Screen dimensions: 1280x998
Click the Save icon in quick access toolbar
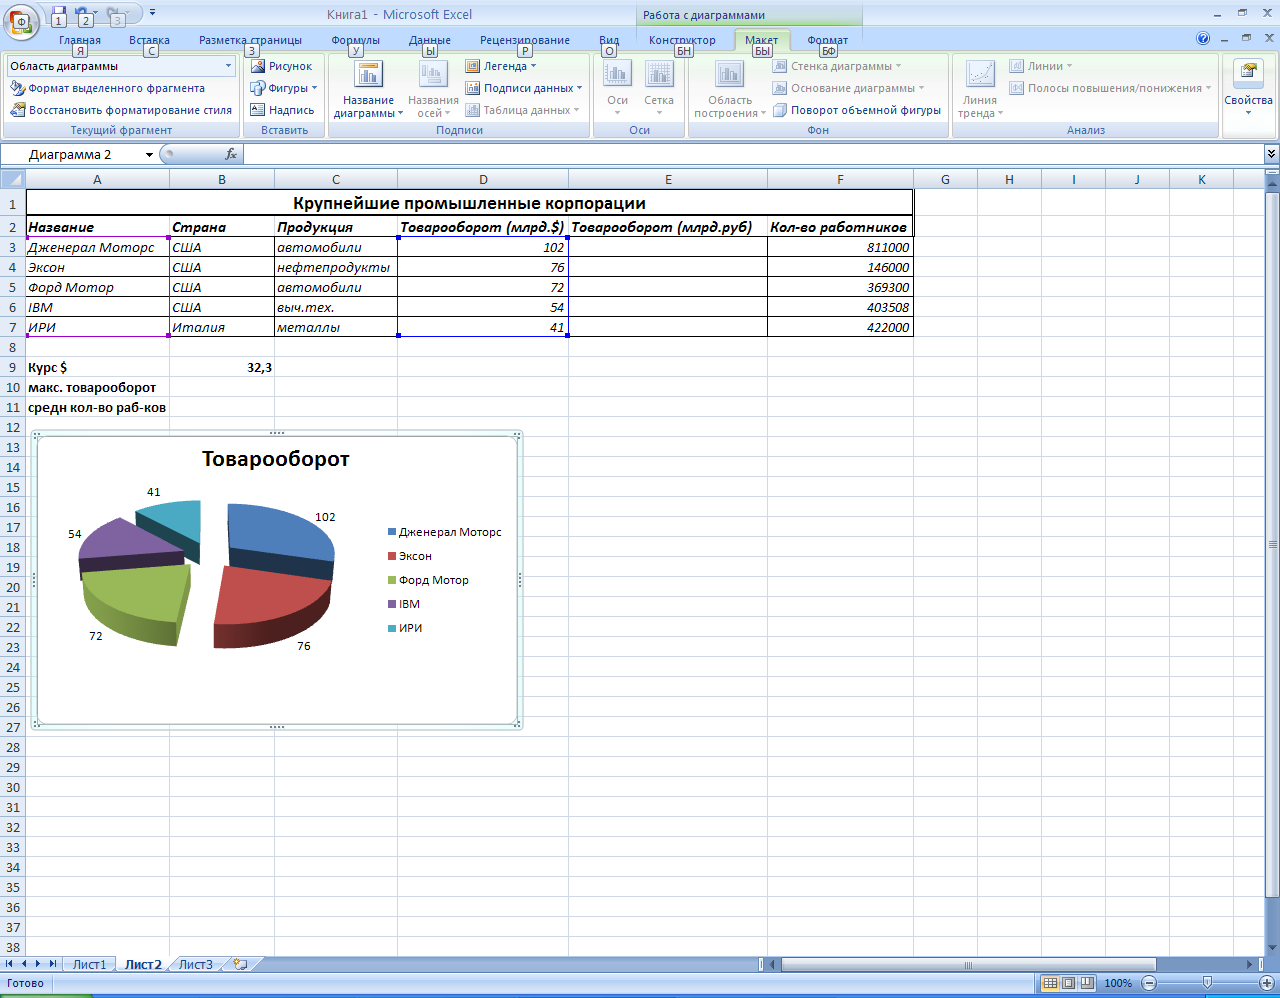[58, 14]
